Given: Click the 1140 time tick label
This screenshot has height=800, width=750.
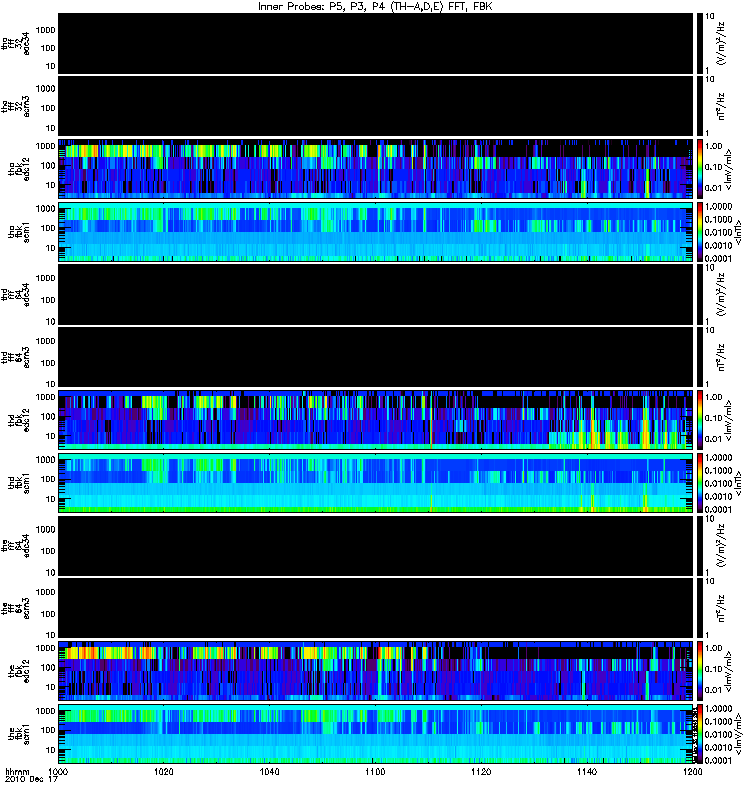Looking at the screenshot, I should [587, 771].
